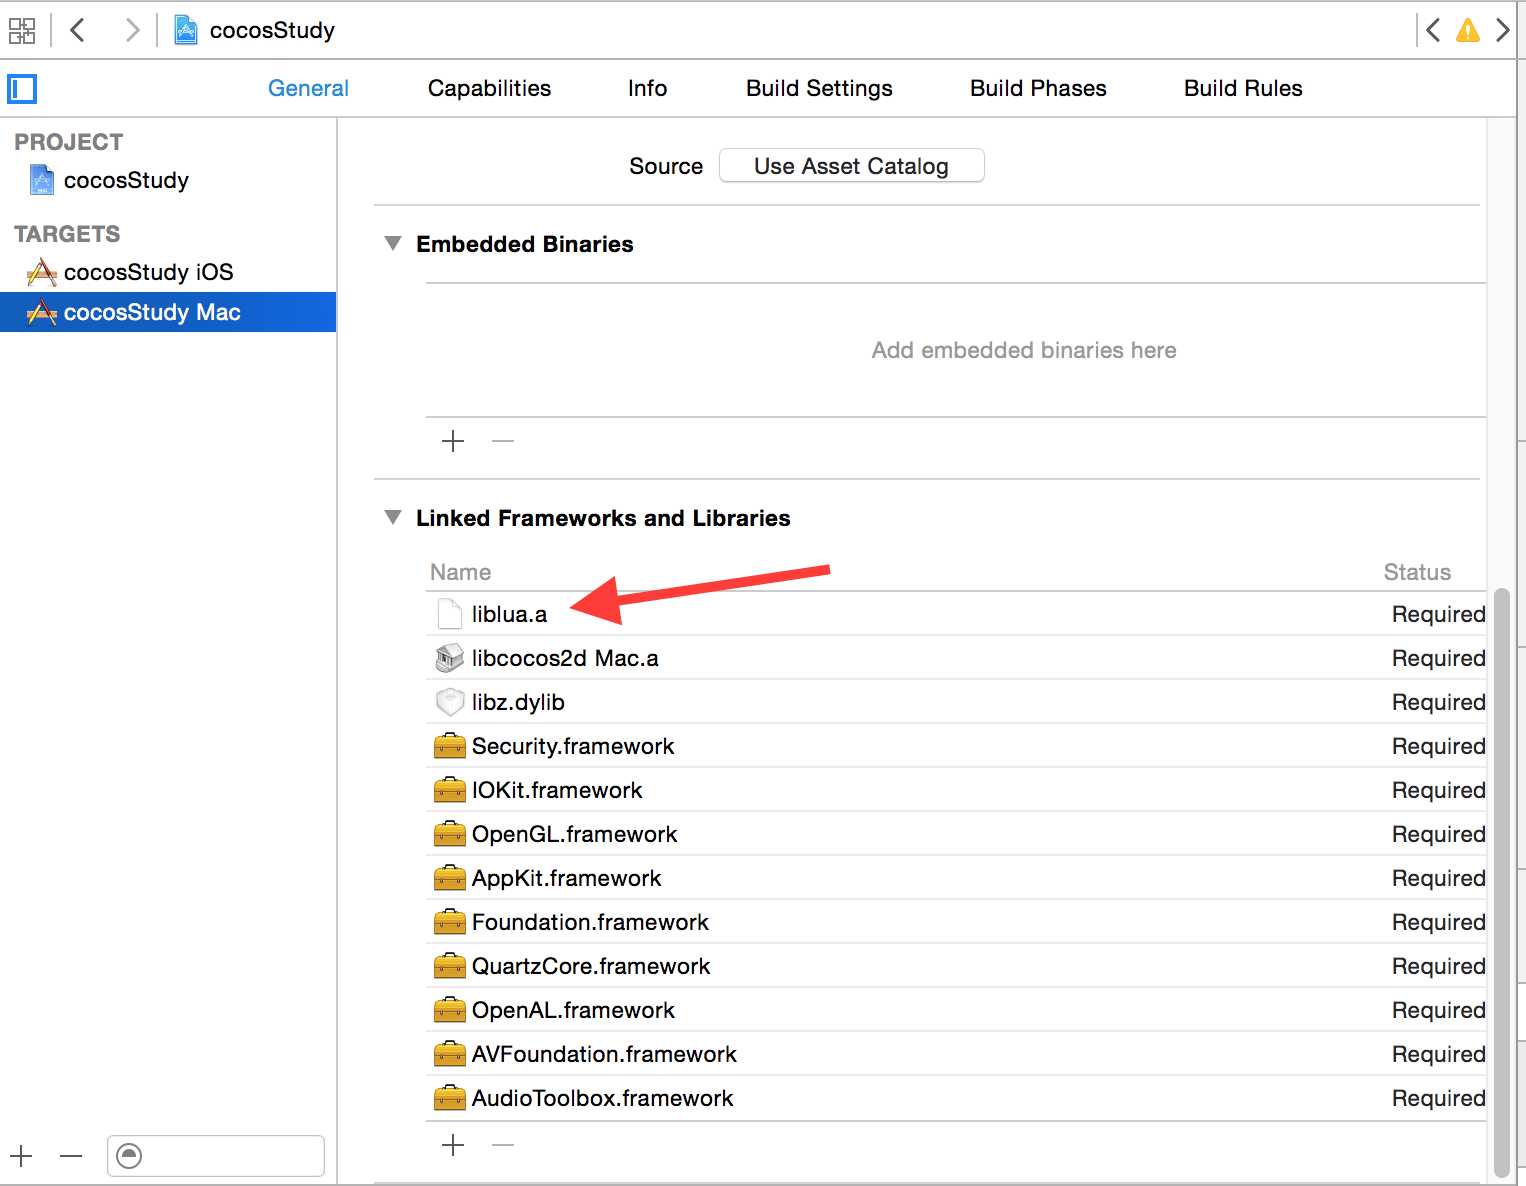Click the cocosStudy Mac target icon
Image resolution: width=1526 pixels, height=1186 pixels.
pos(41,312)
